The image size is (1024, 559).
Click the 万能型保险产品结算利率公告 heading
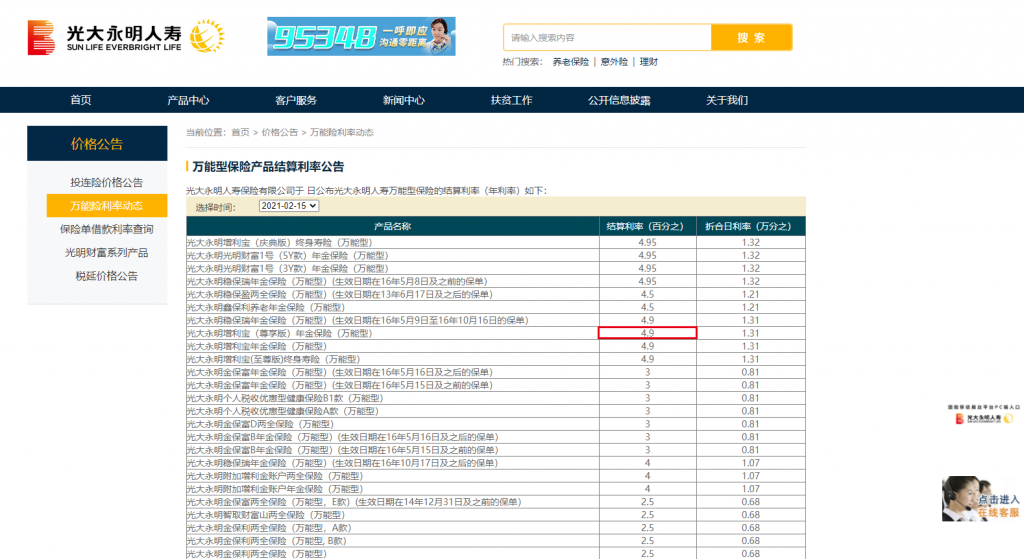268,167
